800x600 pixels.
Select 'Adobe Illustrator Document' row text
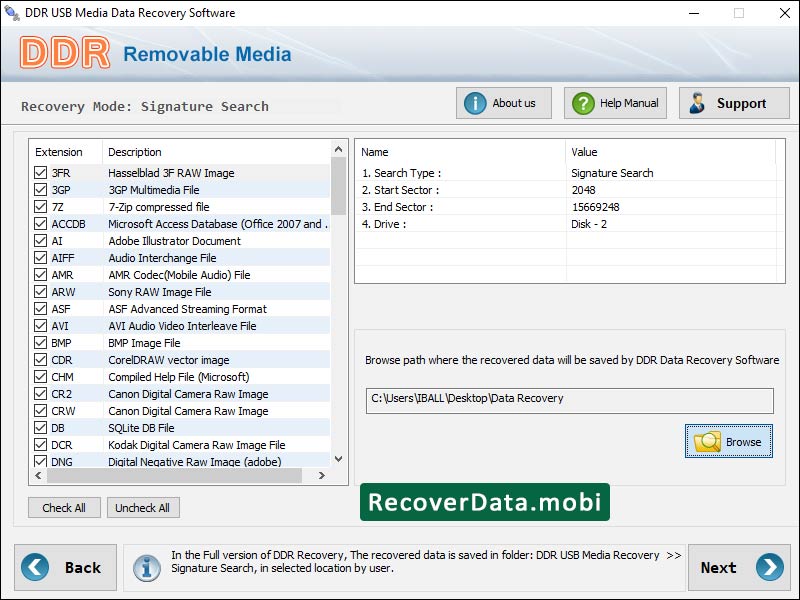point(174,241)
